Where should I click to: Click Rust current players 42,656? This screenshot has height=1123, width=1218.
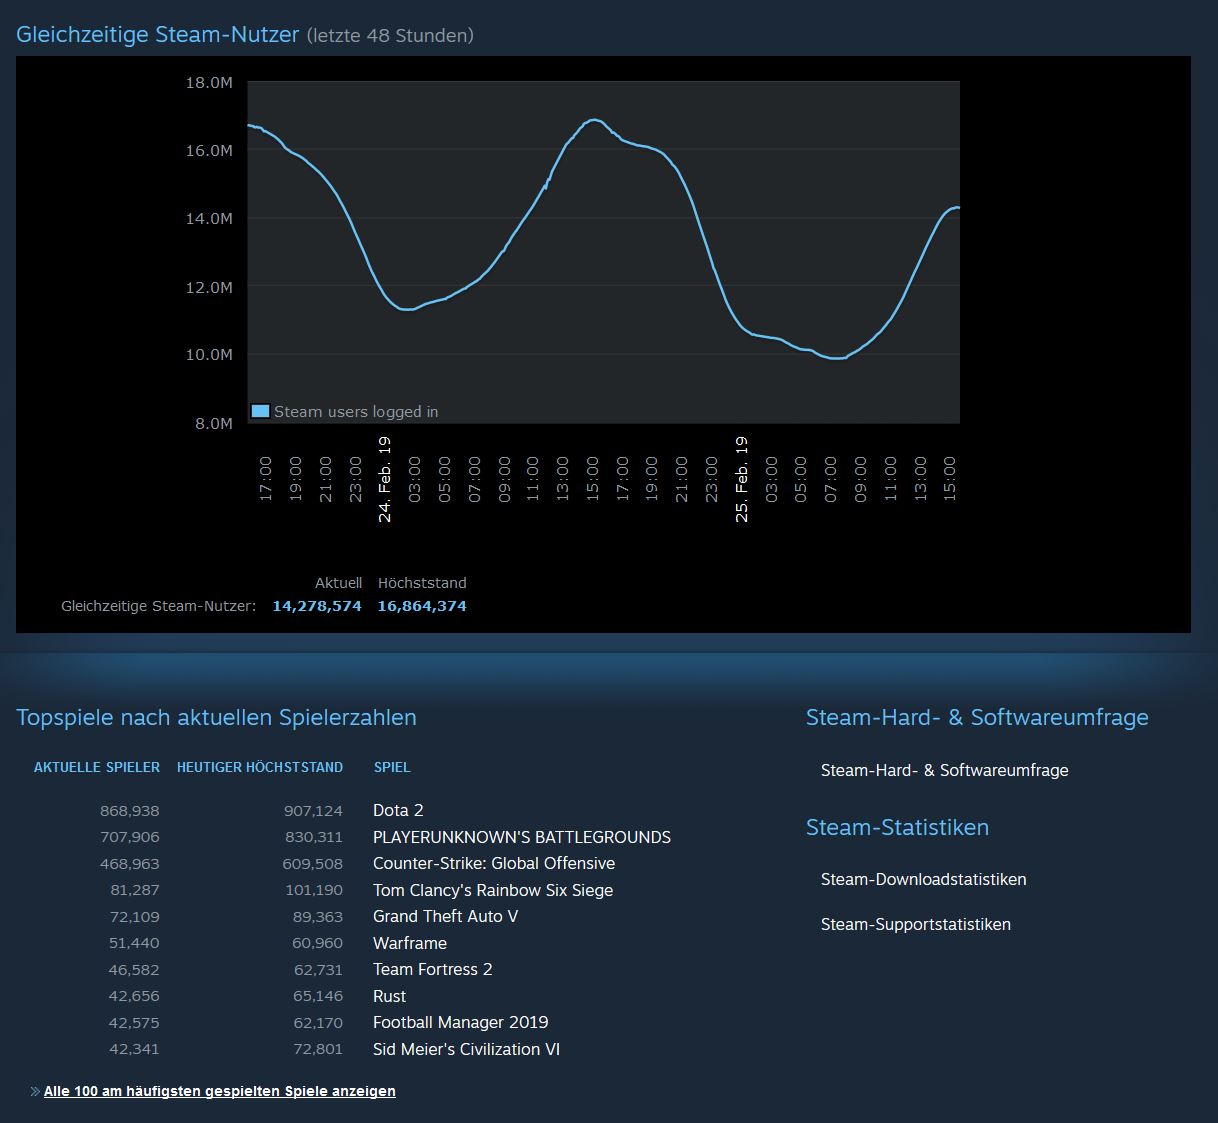click(134, 996)
